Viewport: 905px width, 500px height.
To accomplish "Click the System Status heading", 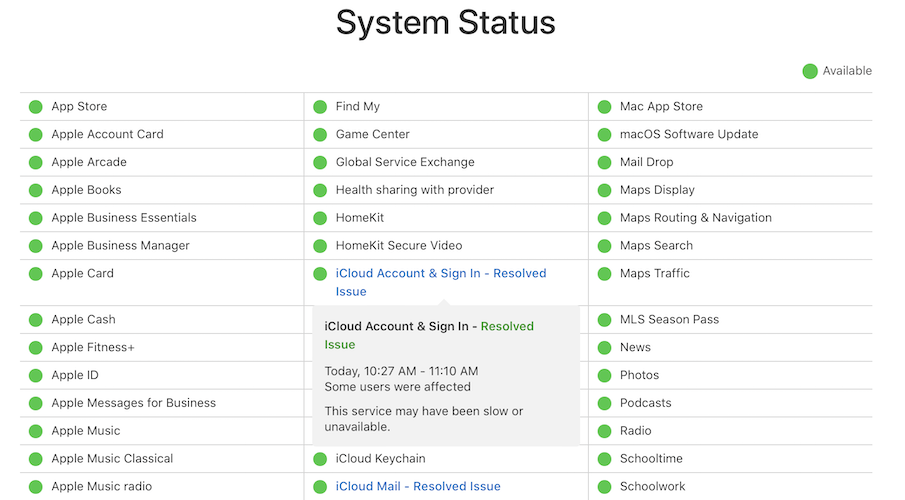I will click(446, 23).
